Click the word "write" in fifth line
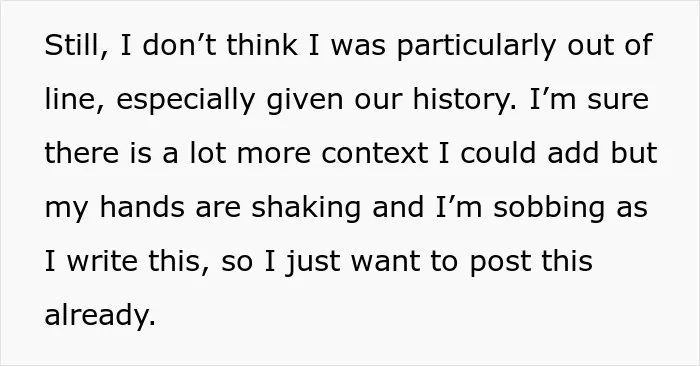 (102, 261)
